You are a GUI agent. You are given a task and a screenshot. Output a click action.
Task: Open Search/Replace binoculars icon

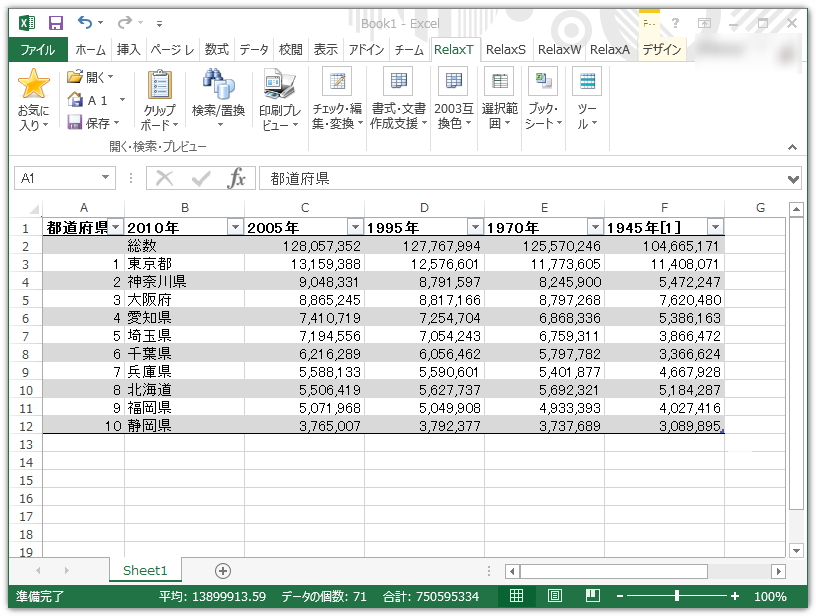(218, 84)
